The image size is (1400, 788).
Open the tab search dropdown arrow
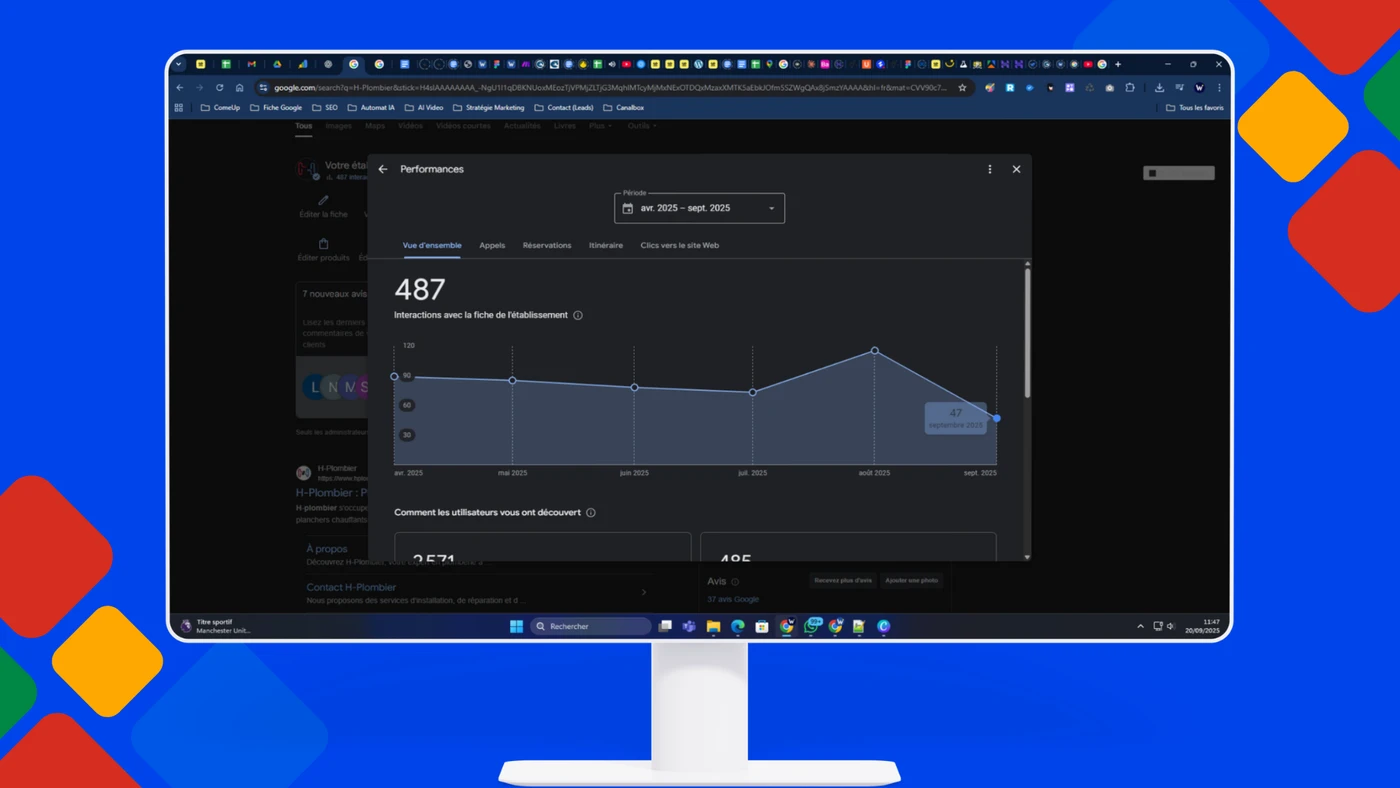click(x=179, y=64)
